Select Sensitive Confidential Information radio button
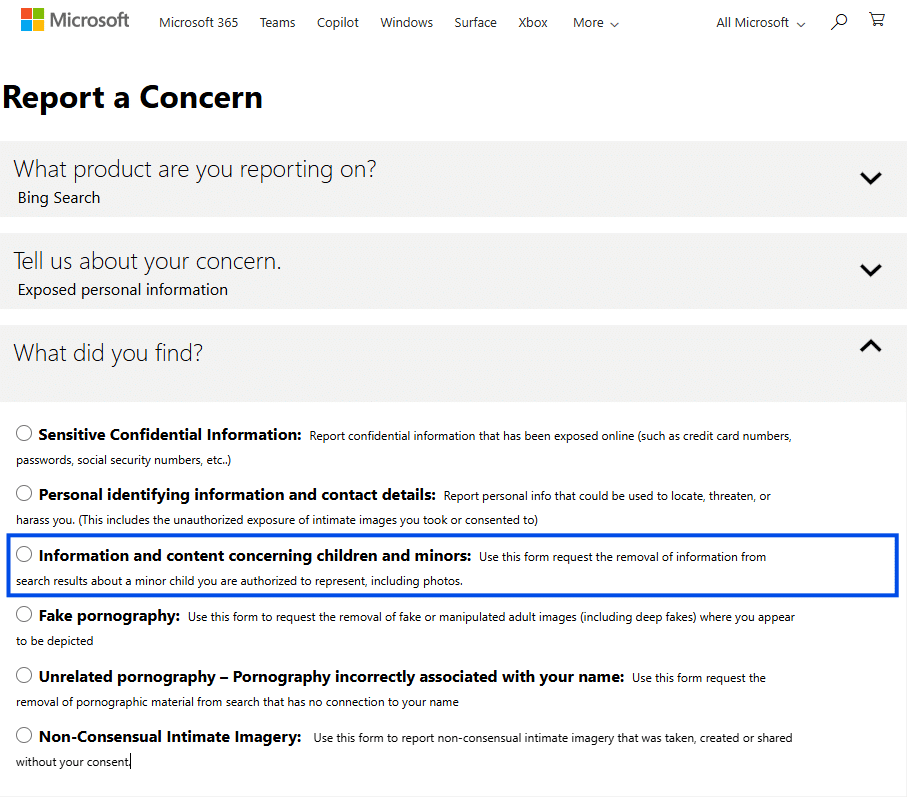 pos(24,434)
